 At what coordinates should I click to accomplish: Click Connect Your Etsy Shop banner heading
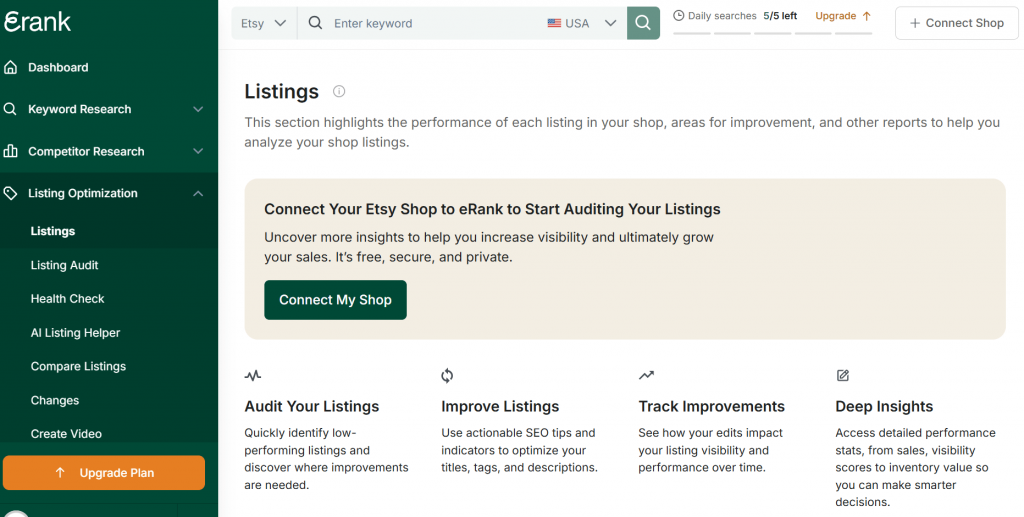492,209
